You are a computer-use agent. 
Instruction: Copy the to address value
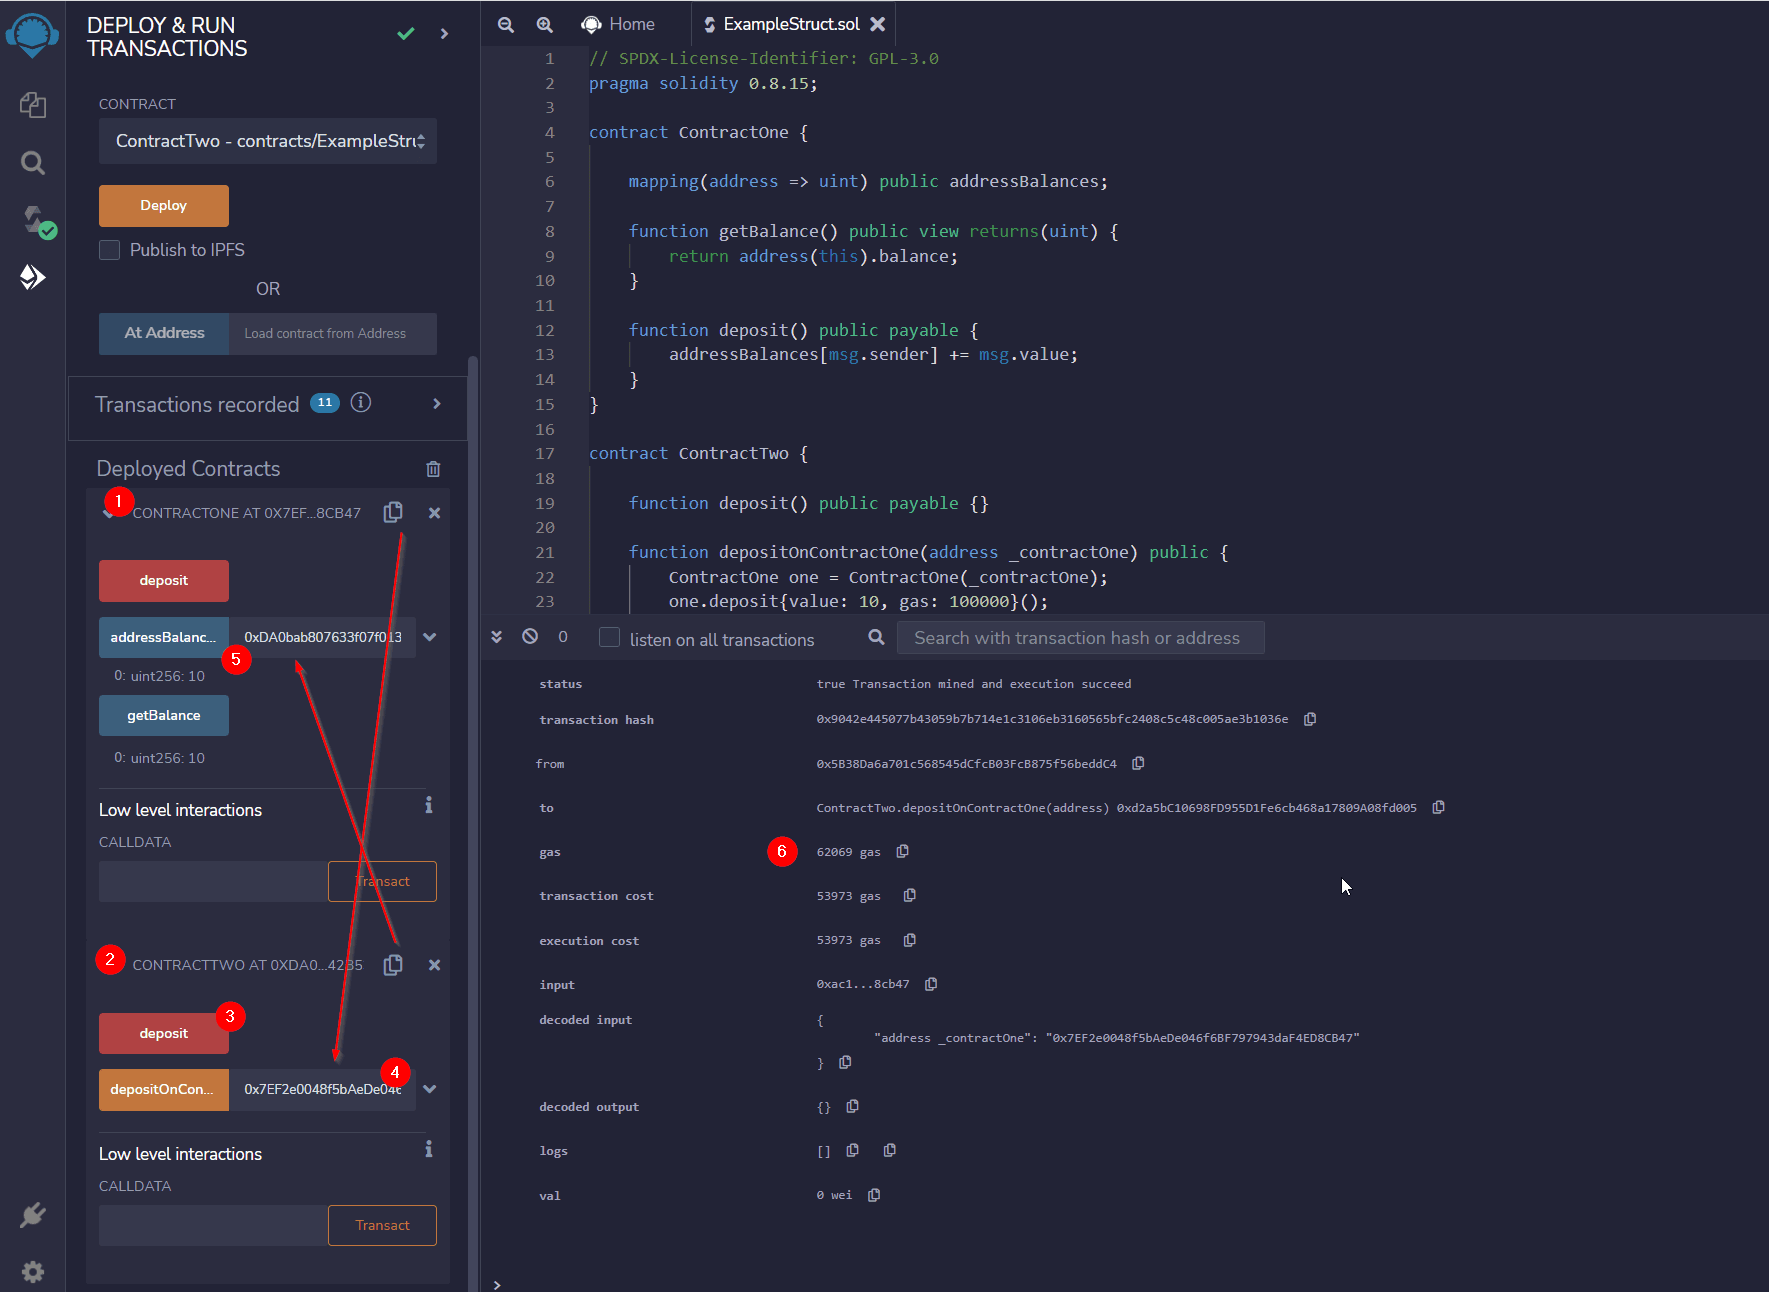point(1438,807)
